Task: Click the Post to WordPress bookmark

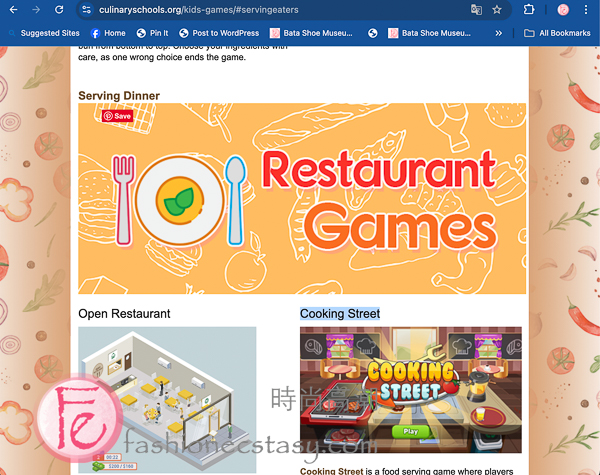Action: pyautogui.click(x=219, y=33)
